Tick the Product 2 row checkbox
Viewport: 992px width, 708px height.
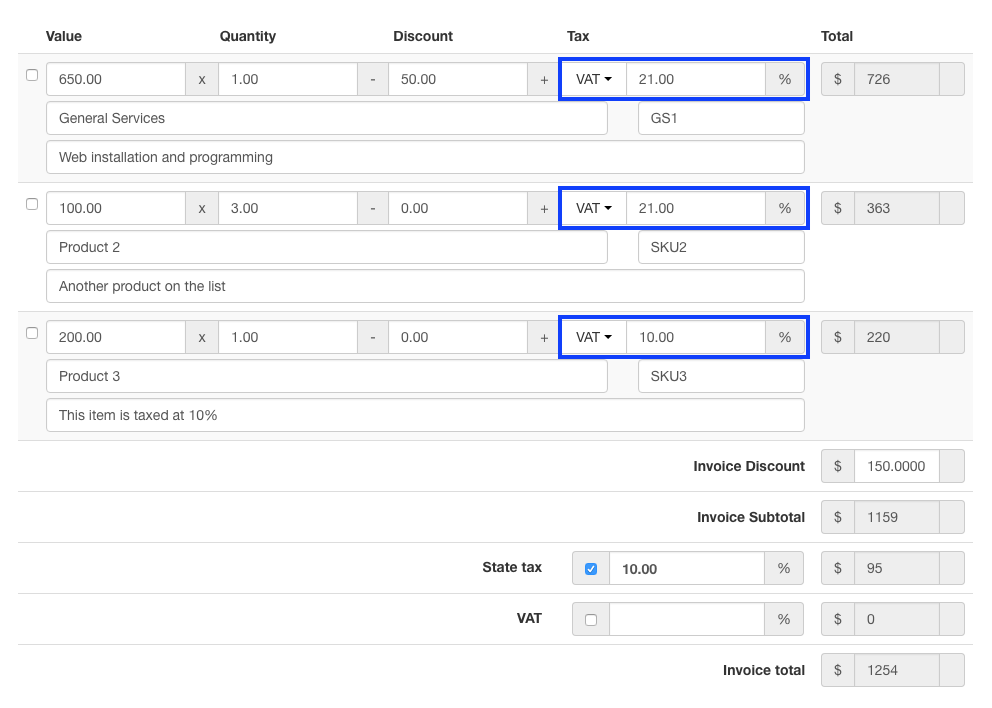click(x=32, y=204)
